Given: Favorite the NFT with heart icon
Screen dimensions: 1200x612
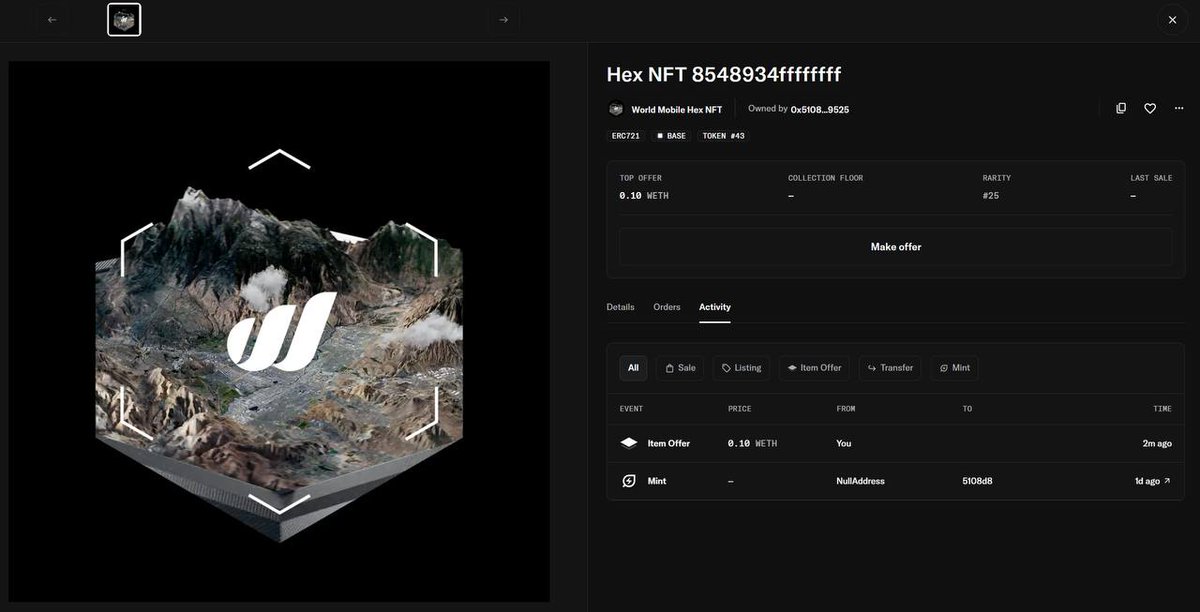Looking at the screenshot, I should (x=1150, y=108).
